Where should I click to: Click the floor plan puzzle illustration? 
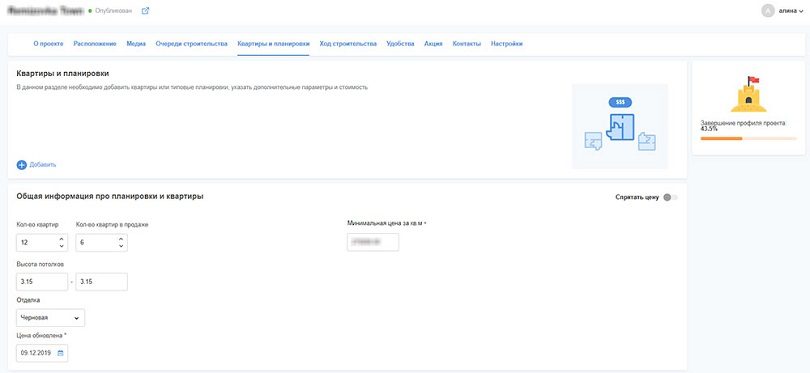point(620,126)
